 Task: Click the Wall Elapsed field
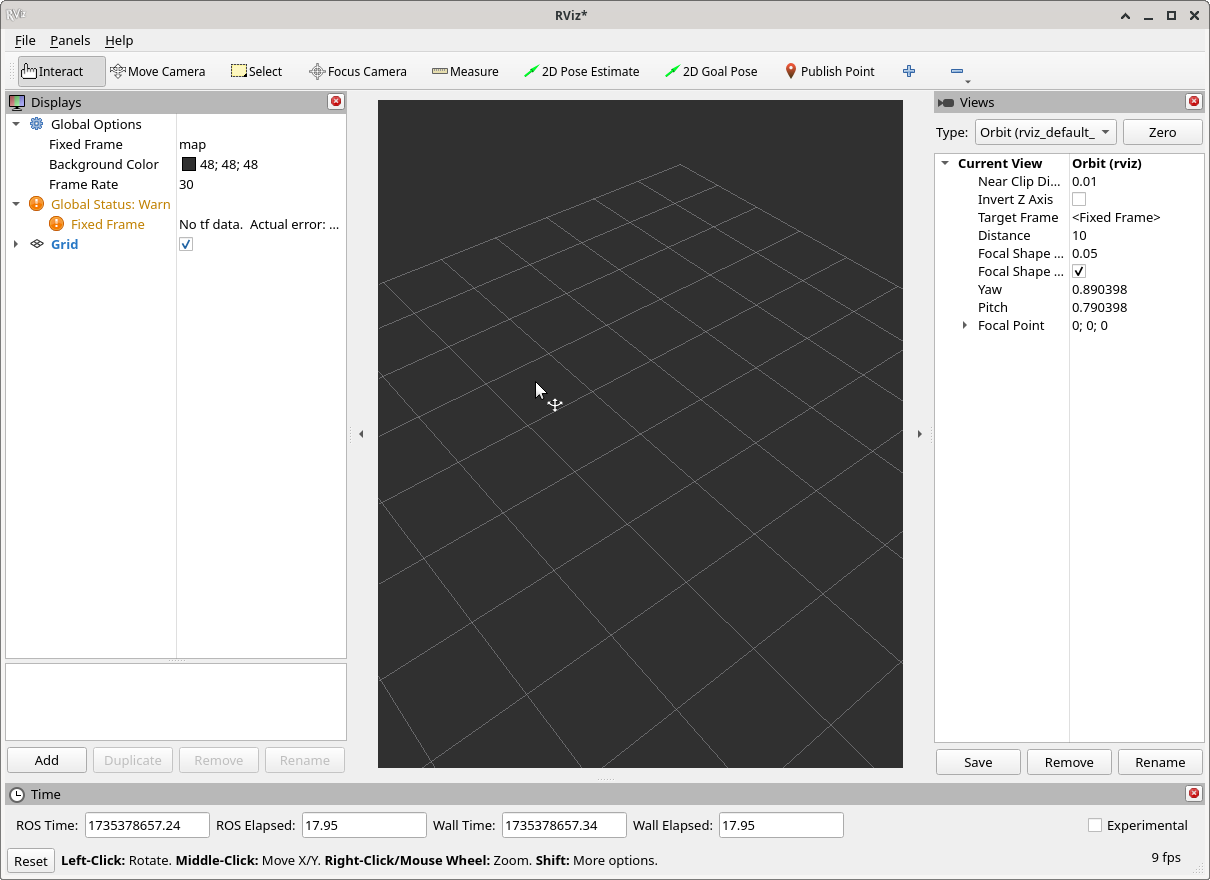coord(781,825)
